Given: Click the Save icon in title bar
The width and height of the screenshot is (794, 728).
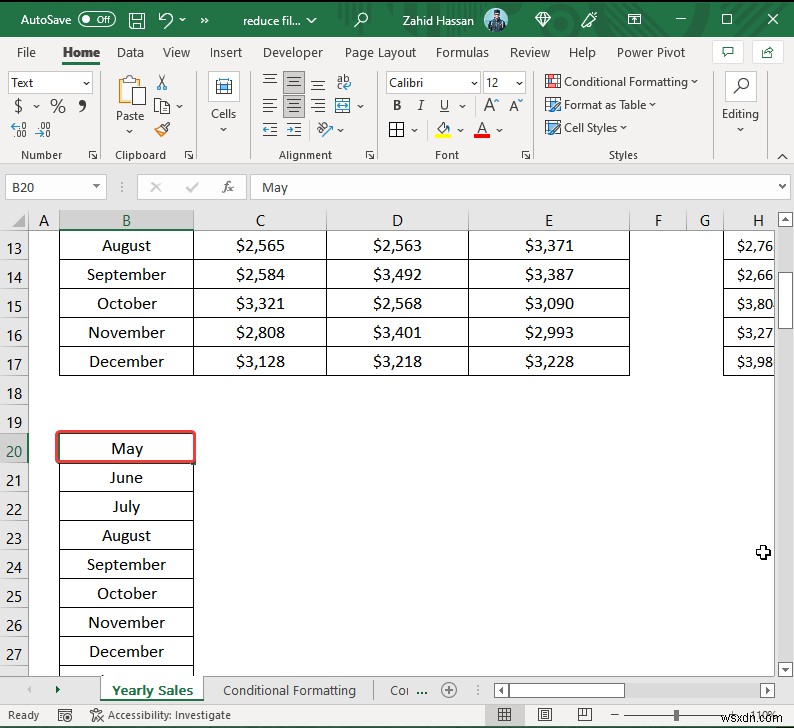Looking at the screenshot, I should click(137, 19).
